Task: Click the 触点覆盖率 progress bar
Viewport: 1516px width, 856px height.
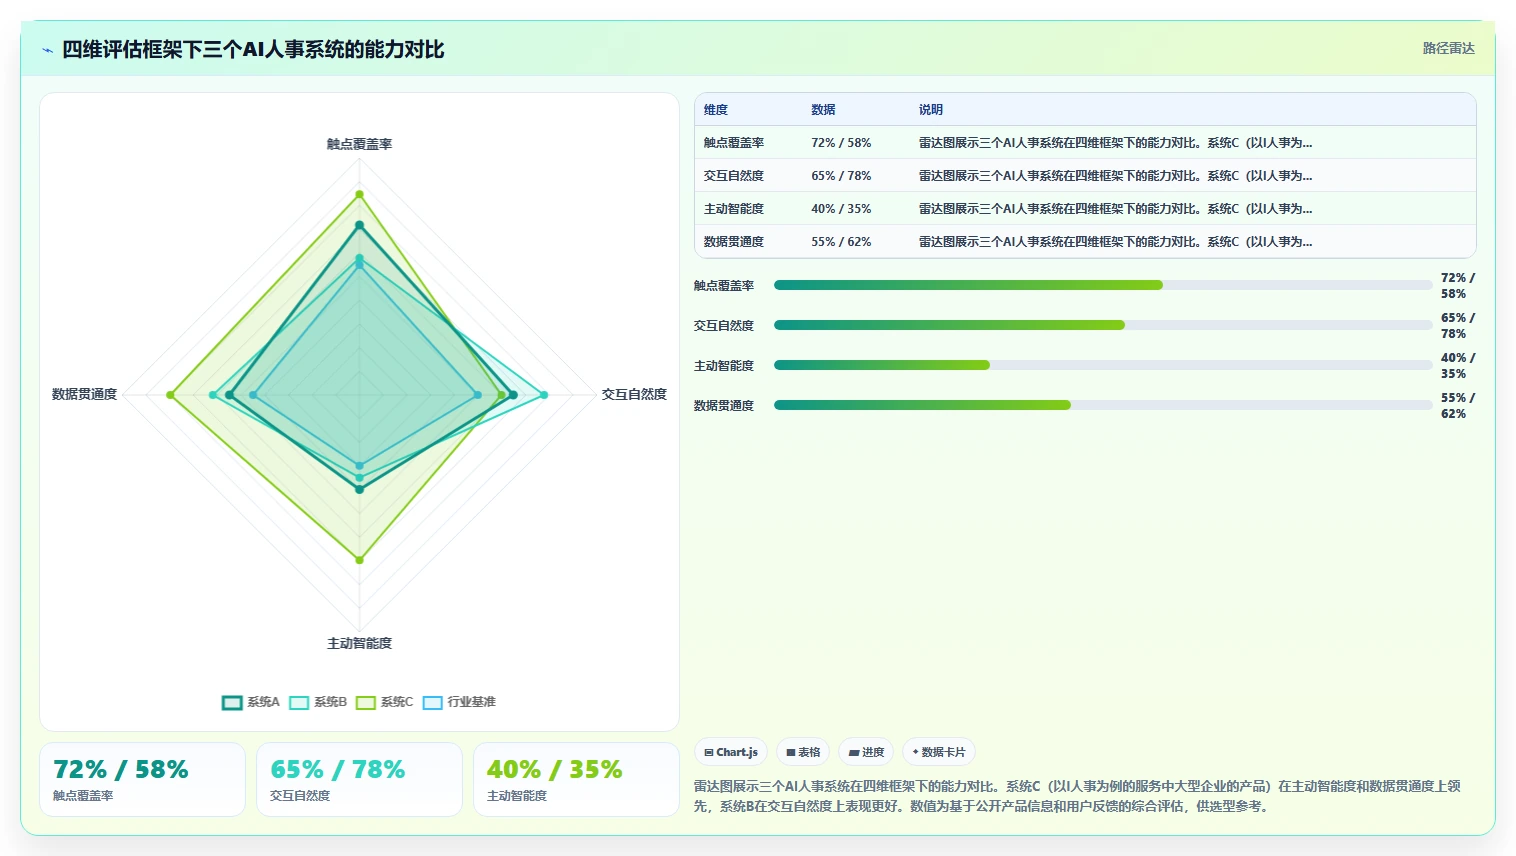Action: coord(1103,285)
